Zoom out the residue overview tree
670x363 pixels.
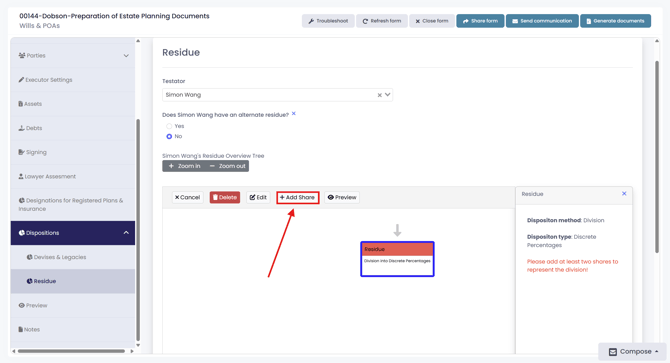[x=227, y=166]
